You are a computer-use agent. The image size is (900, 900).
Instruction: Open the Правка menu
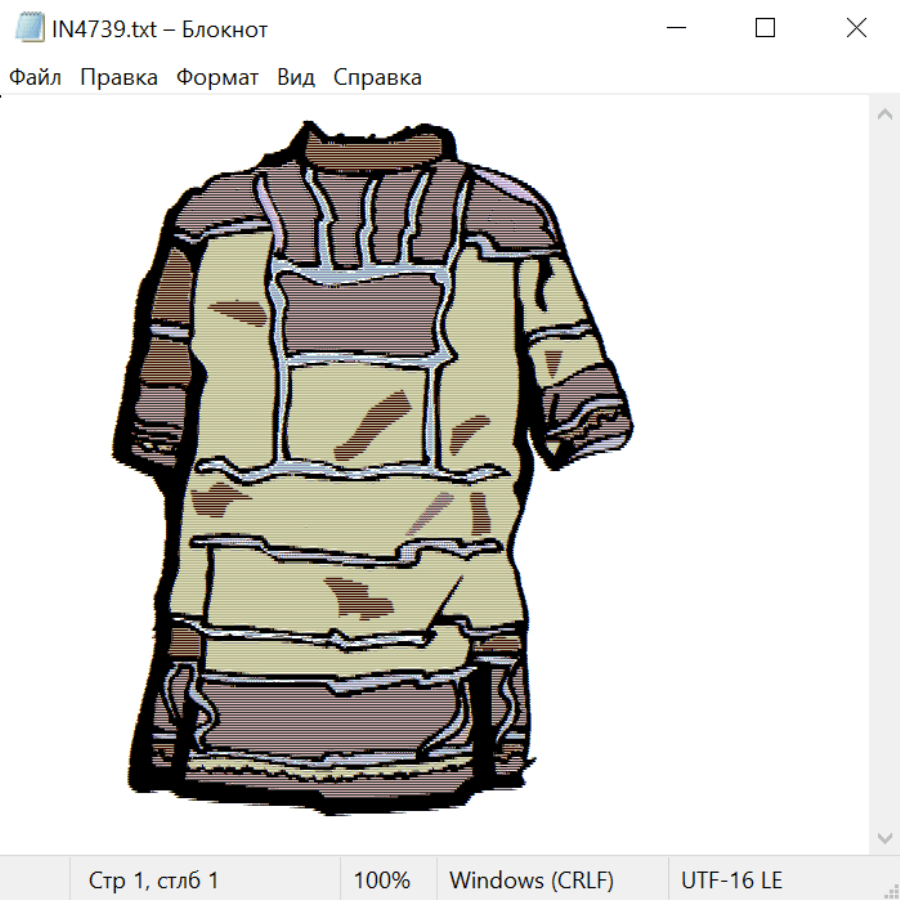[x=118, y=77]
